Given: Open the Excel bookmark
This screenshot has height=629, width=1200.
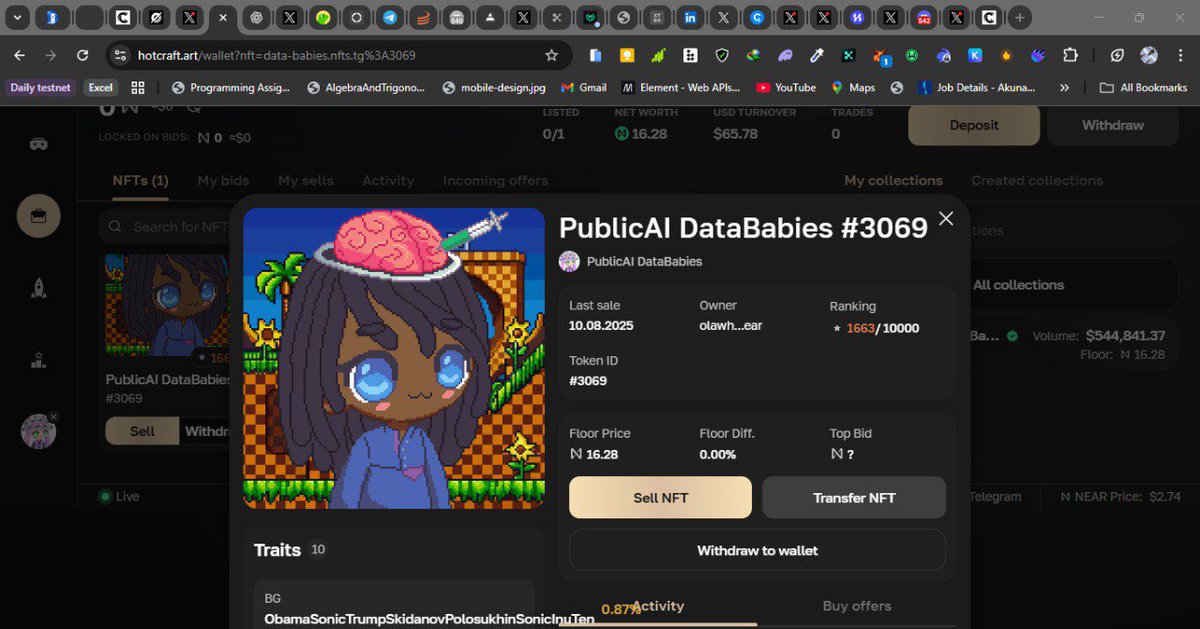Looking at the screenshot, I should (100, 88).
